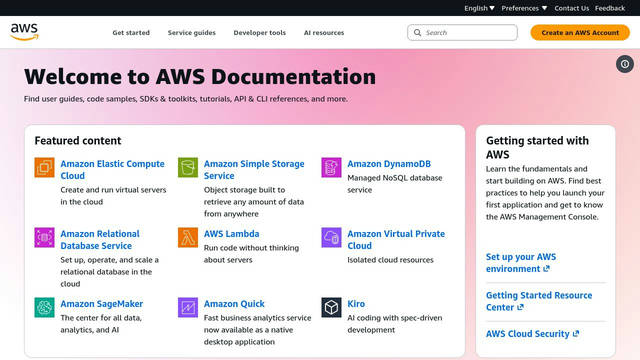Click the AWS logo
Screen dimensions: 640x360
click(x=24, y=32)
